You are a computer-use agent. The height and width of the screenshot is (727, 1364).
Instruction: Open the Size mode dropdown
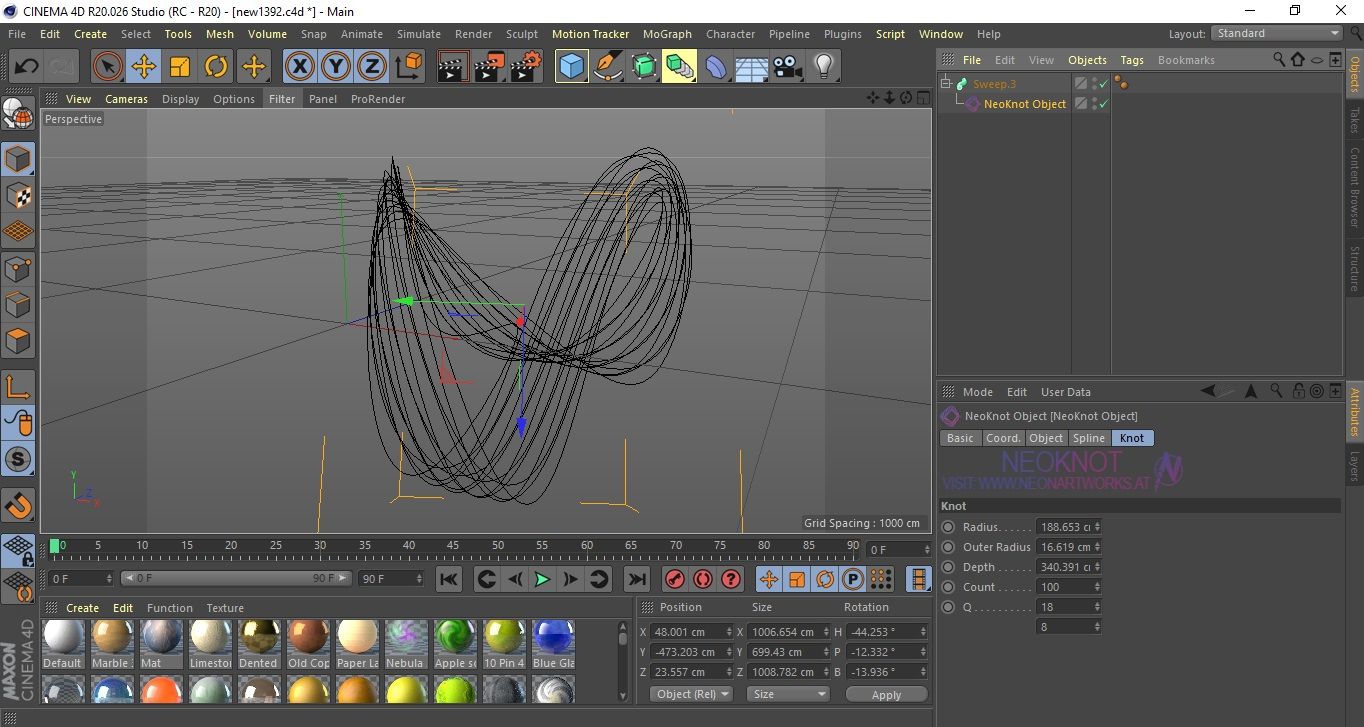click(x=789, y=694)
